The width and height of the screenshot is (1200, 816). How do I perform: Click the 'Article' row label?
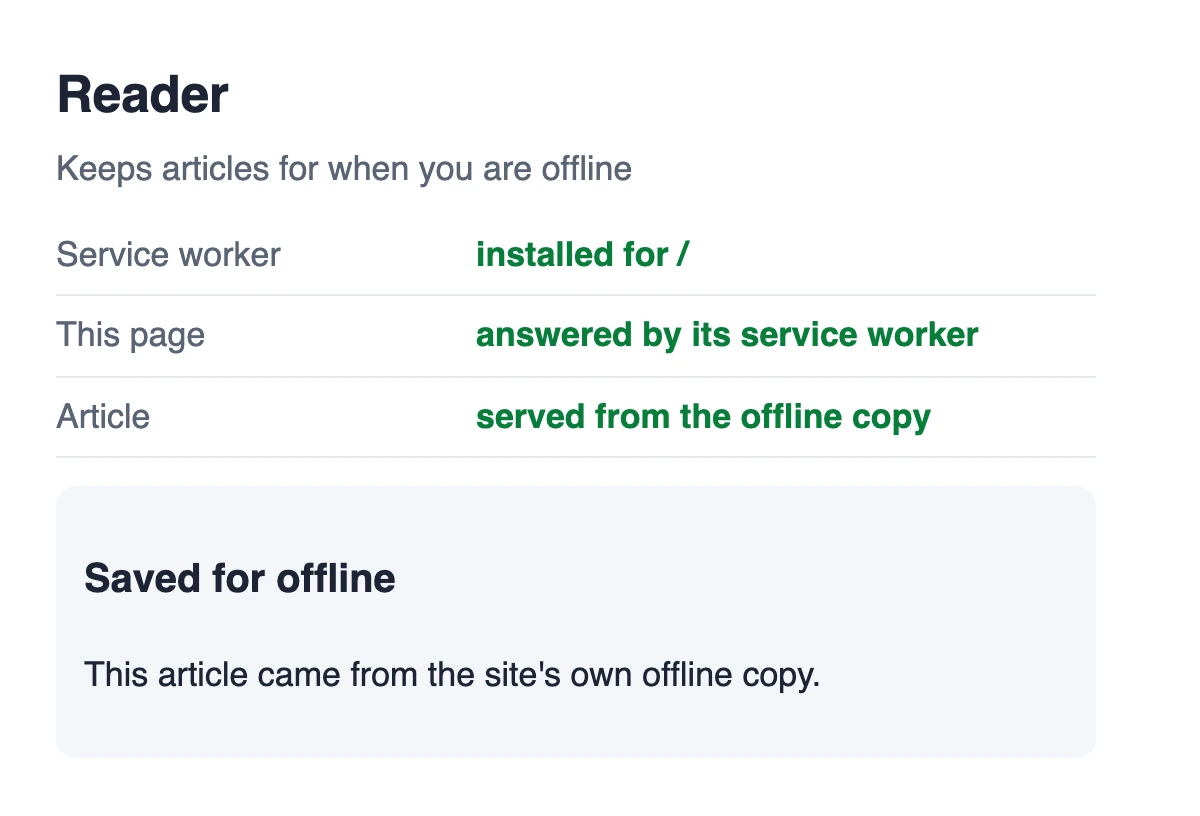103,416
